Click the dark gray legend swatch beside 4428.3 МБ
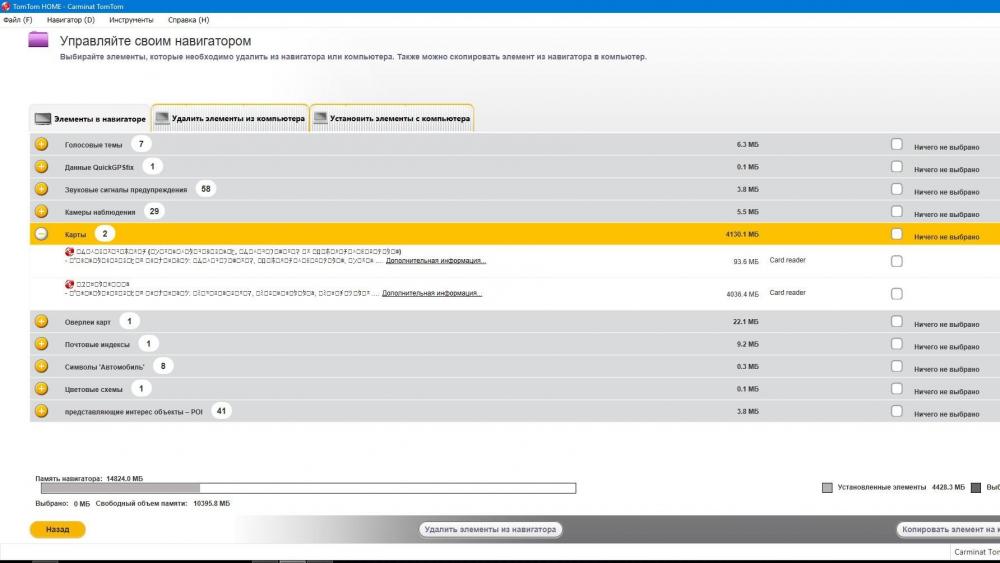This screenshot has width=1000, height=563. 976,488
